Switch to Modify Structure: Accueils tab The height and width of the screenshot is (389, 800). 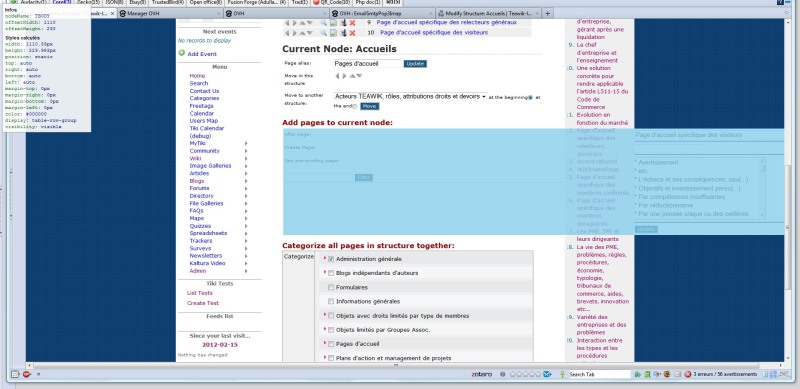(489, 14)
